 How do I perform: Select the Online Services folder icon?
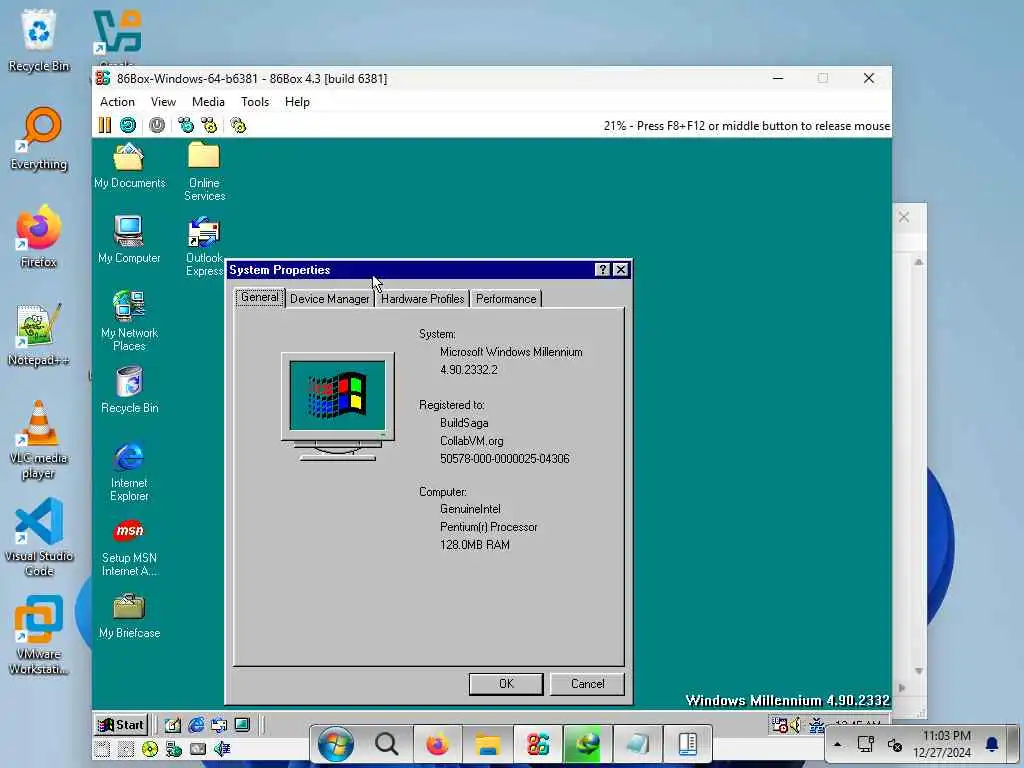click(x=204, y=172)
